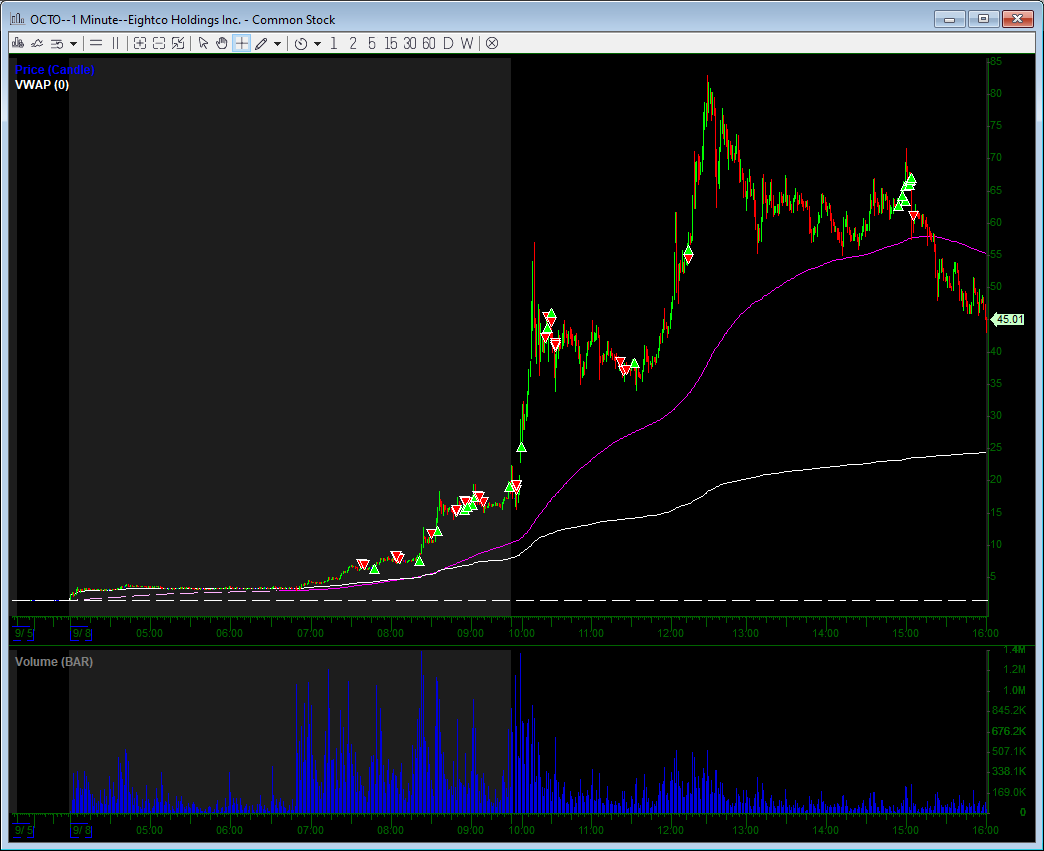Enable the cancel/no-draw tool
The image size is (1044, 851).
(x=489, y=43)
